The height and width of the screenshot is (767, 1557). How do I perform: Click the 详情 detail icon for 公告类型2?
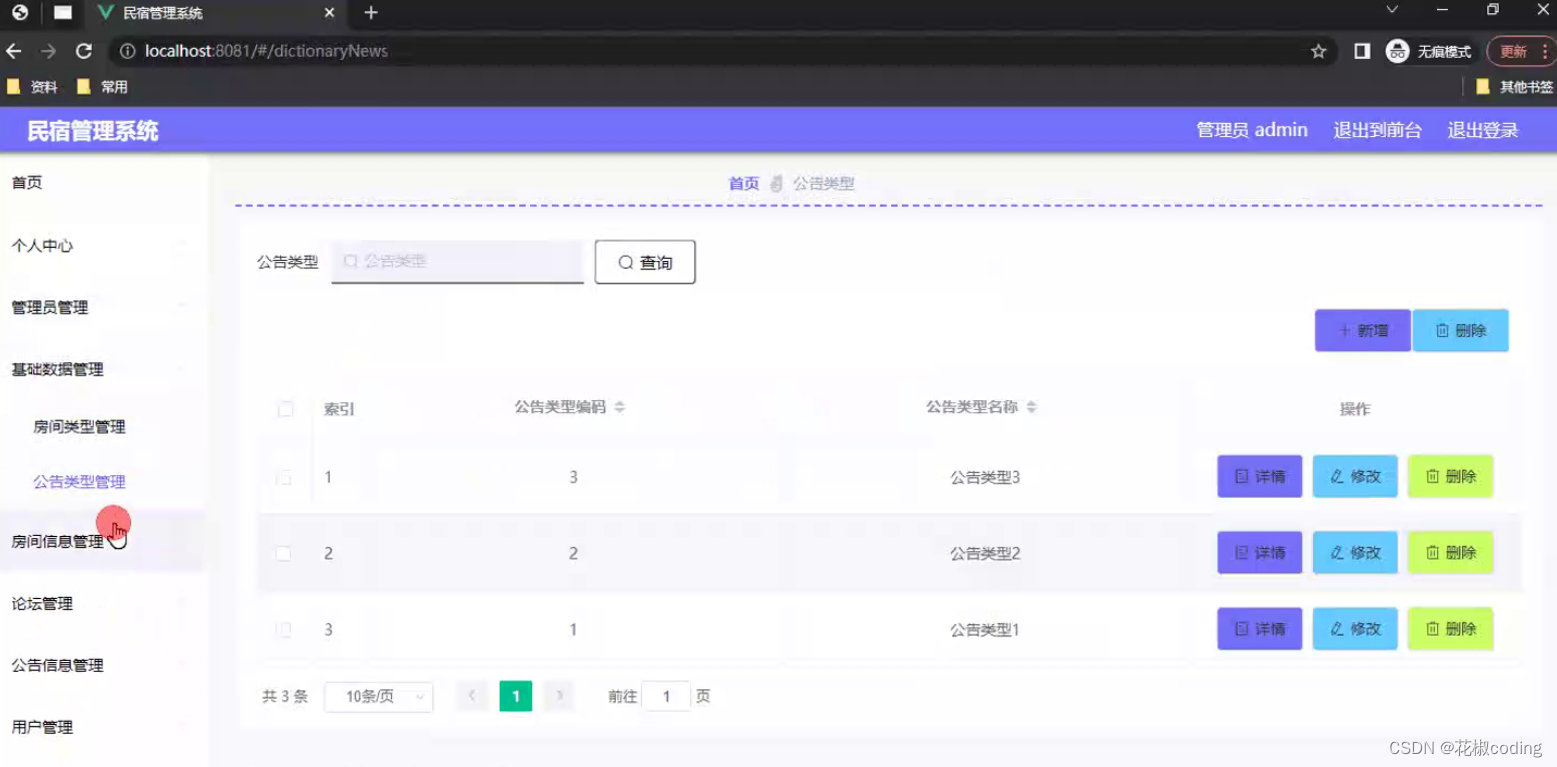pyautogui.click(x=1245, y=553)
